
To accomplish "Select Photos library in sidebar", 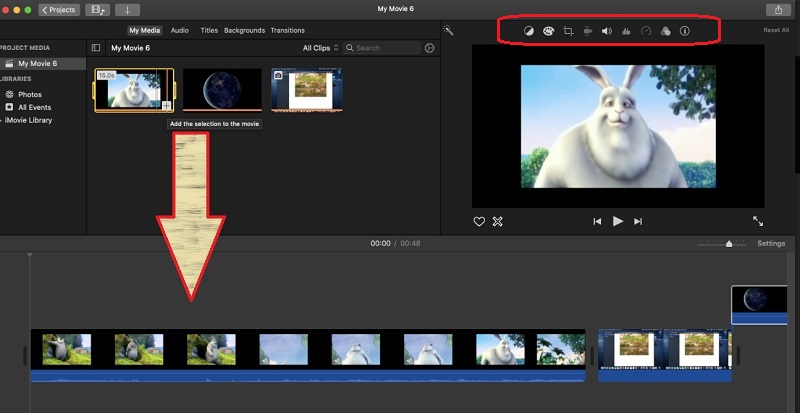I will (30, 94).
